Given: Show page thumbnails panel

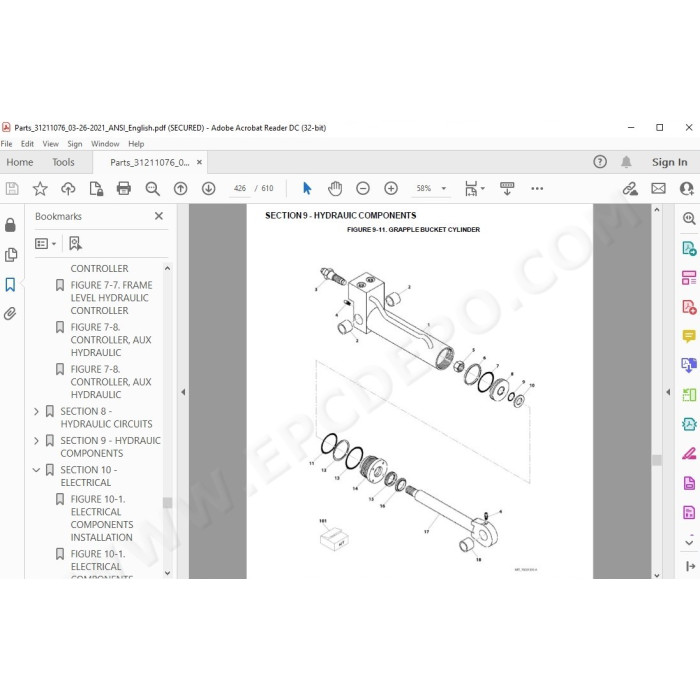Looking at the screenshot, I should (x=10, y=254).
